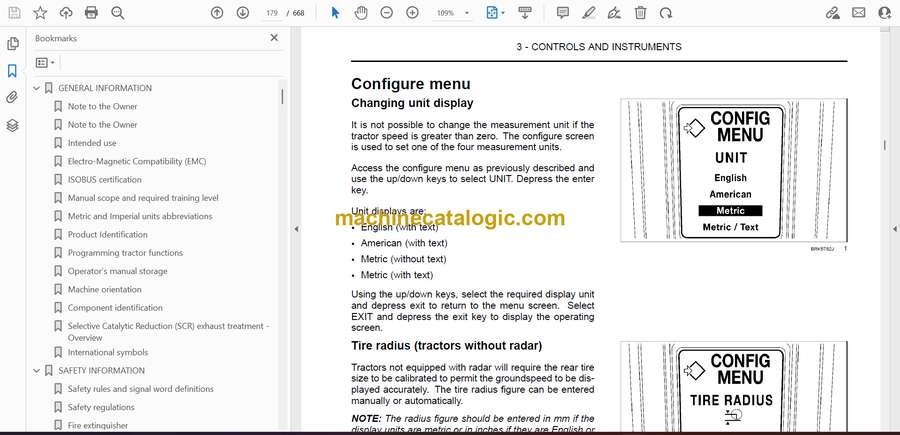Image resolution: width=900 pixels, height=435 pixels.
Task: Click the TIRE RADIUS figure
Action: (x=734, y=386)
